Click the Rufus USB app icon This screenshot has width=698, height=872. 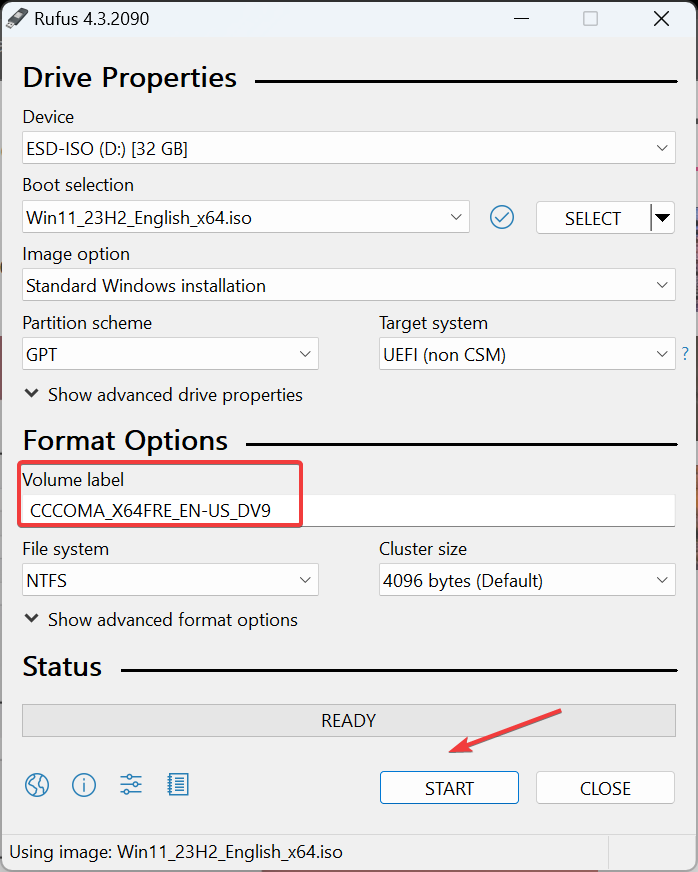[x=16, y=18]
